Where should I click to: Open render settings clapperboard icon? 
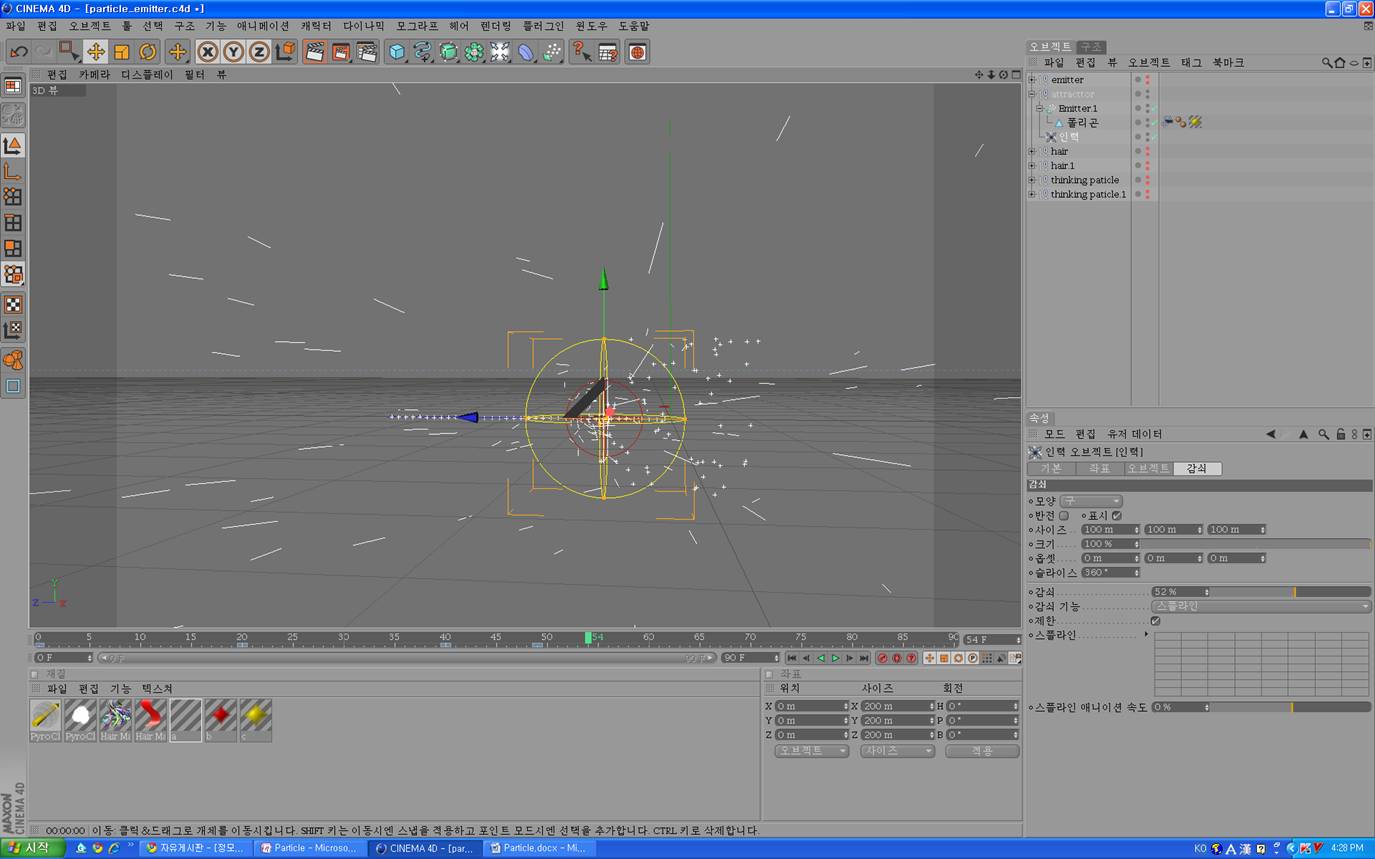(367, 51)
